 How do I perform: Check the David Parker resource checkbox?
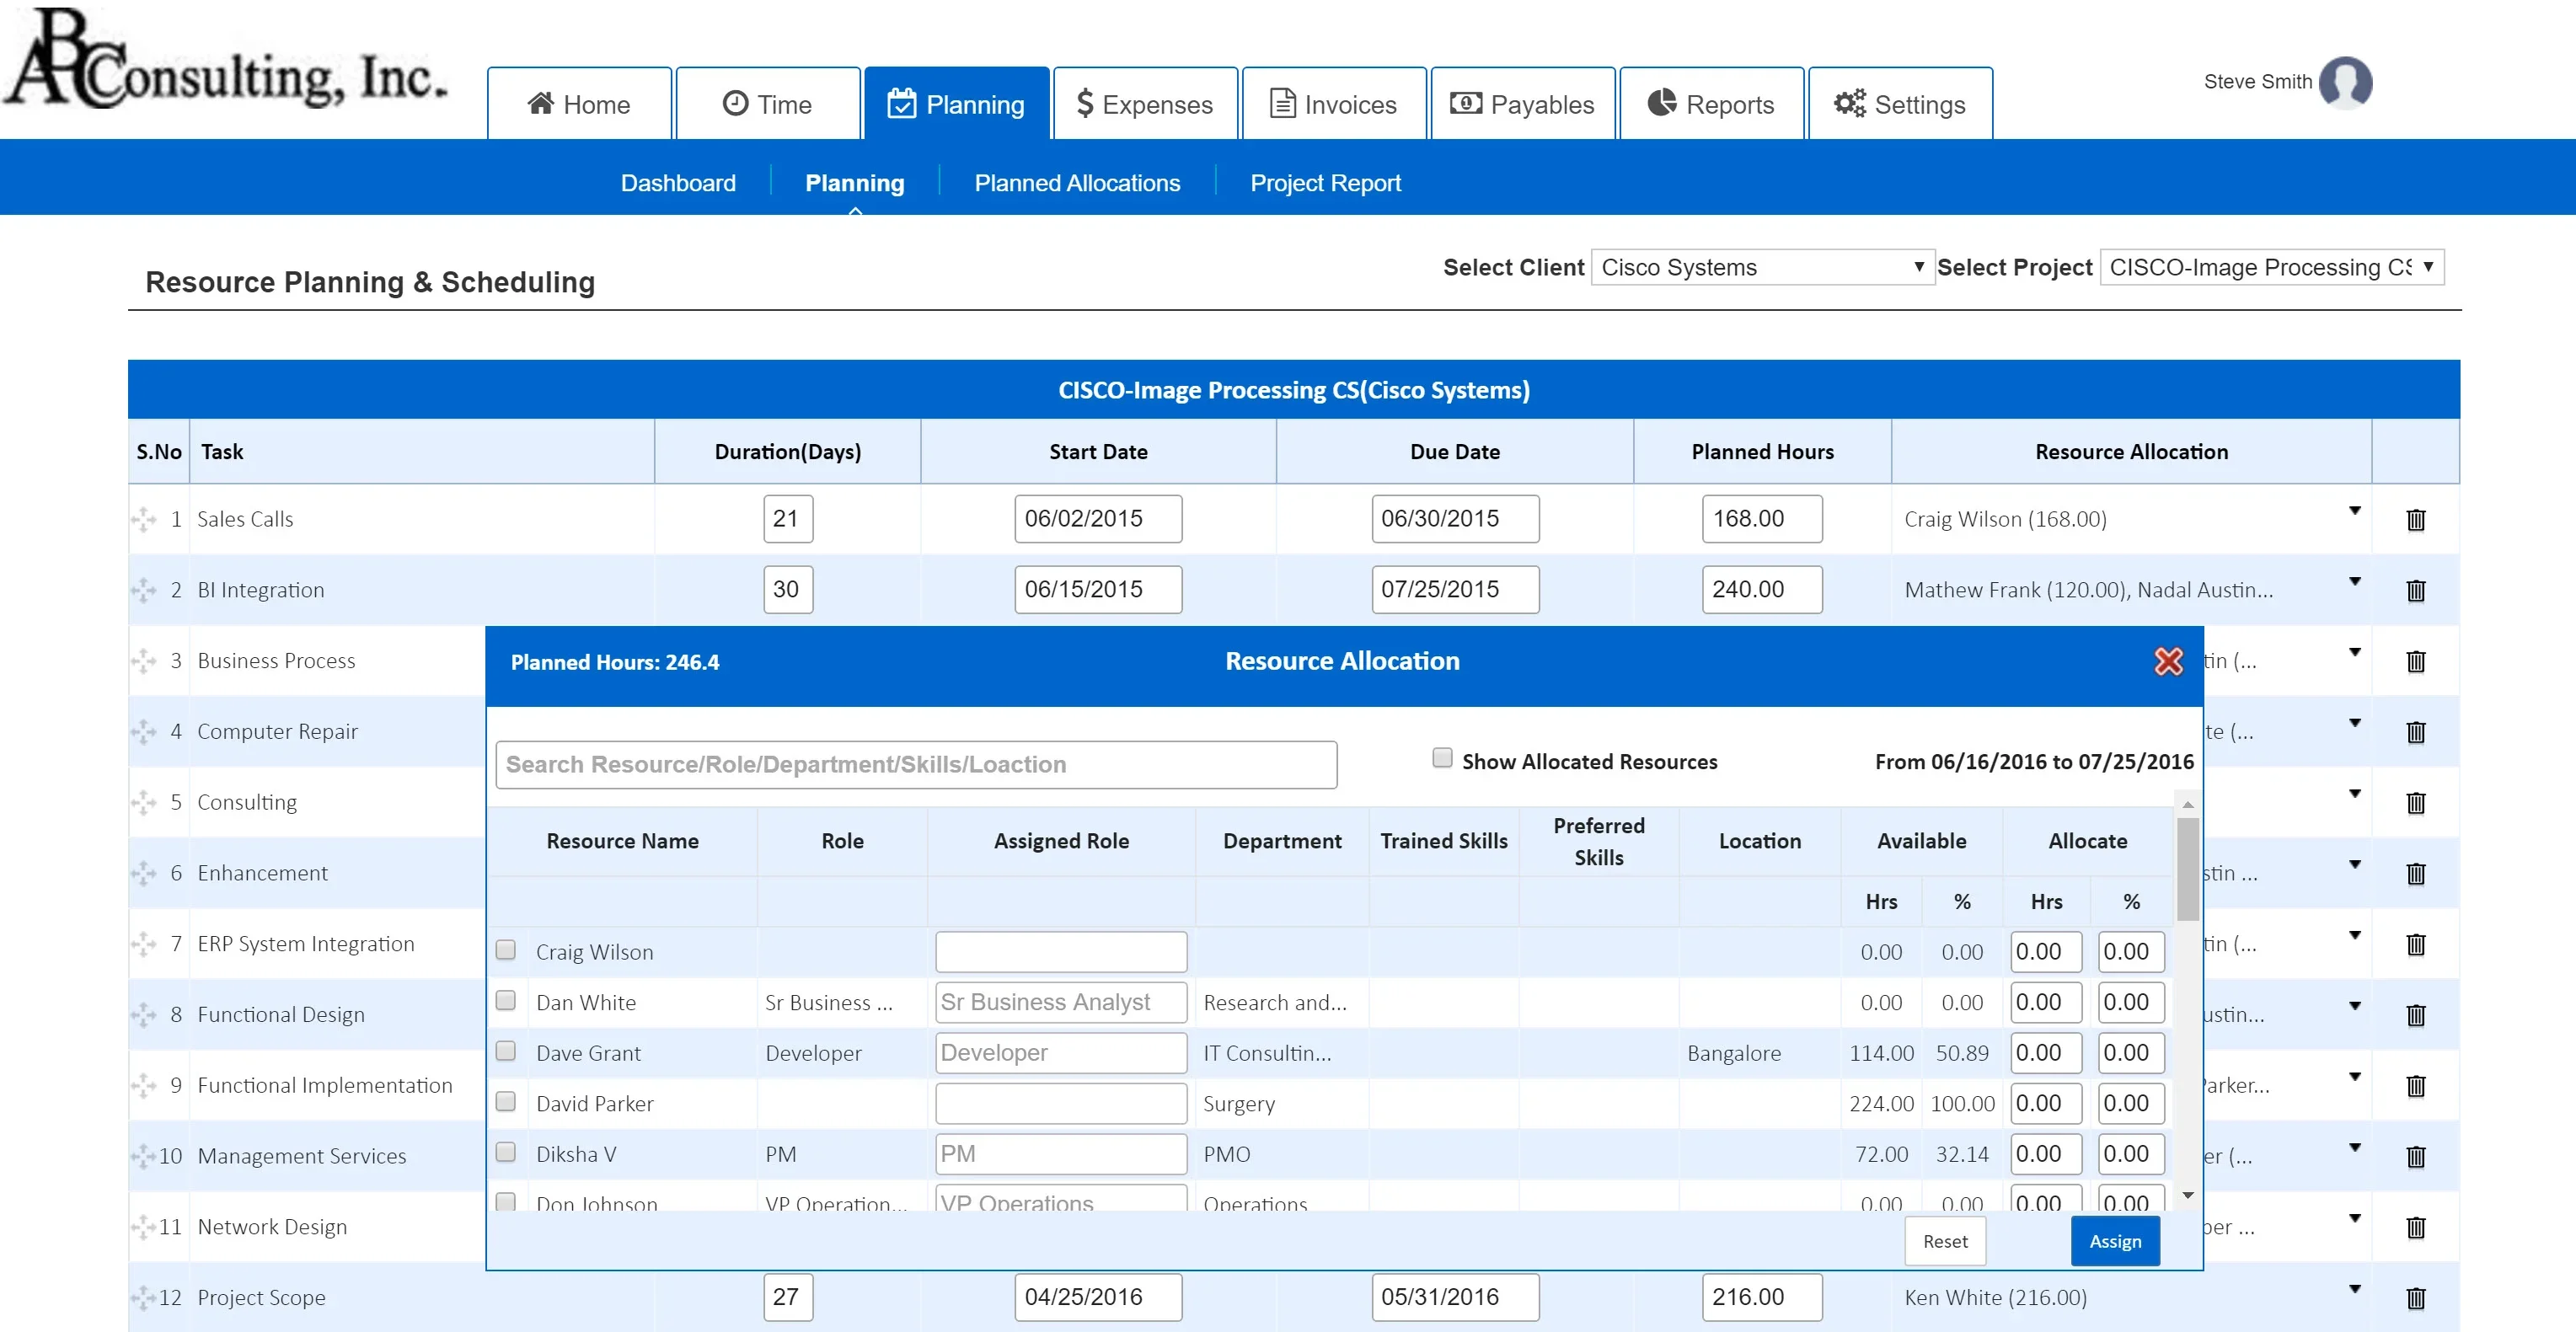tap(506, 1102)
